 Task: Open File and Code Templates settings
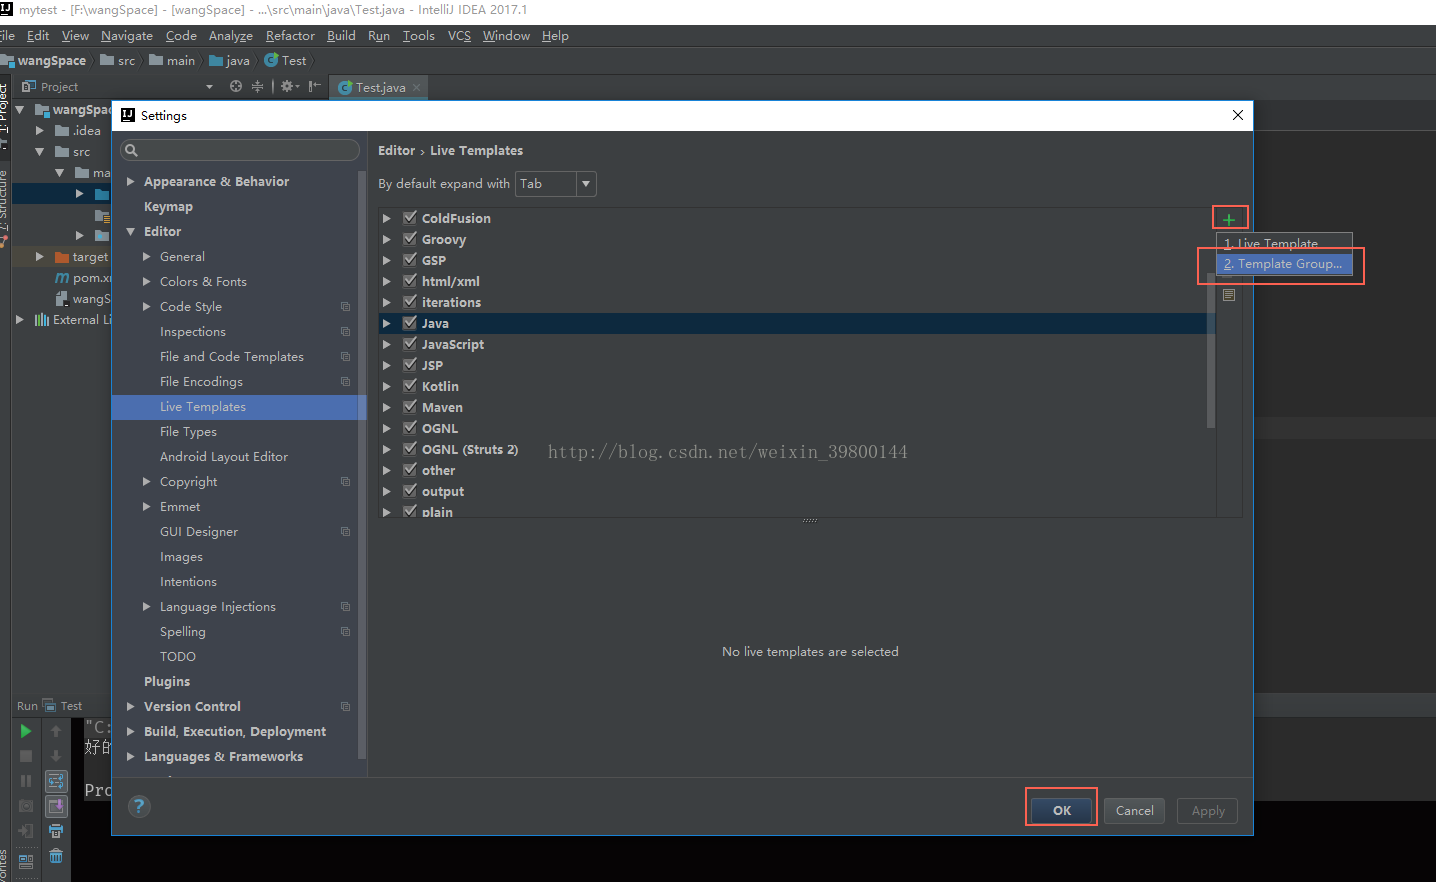[x=232, y=357]
